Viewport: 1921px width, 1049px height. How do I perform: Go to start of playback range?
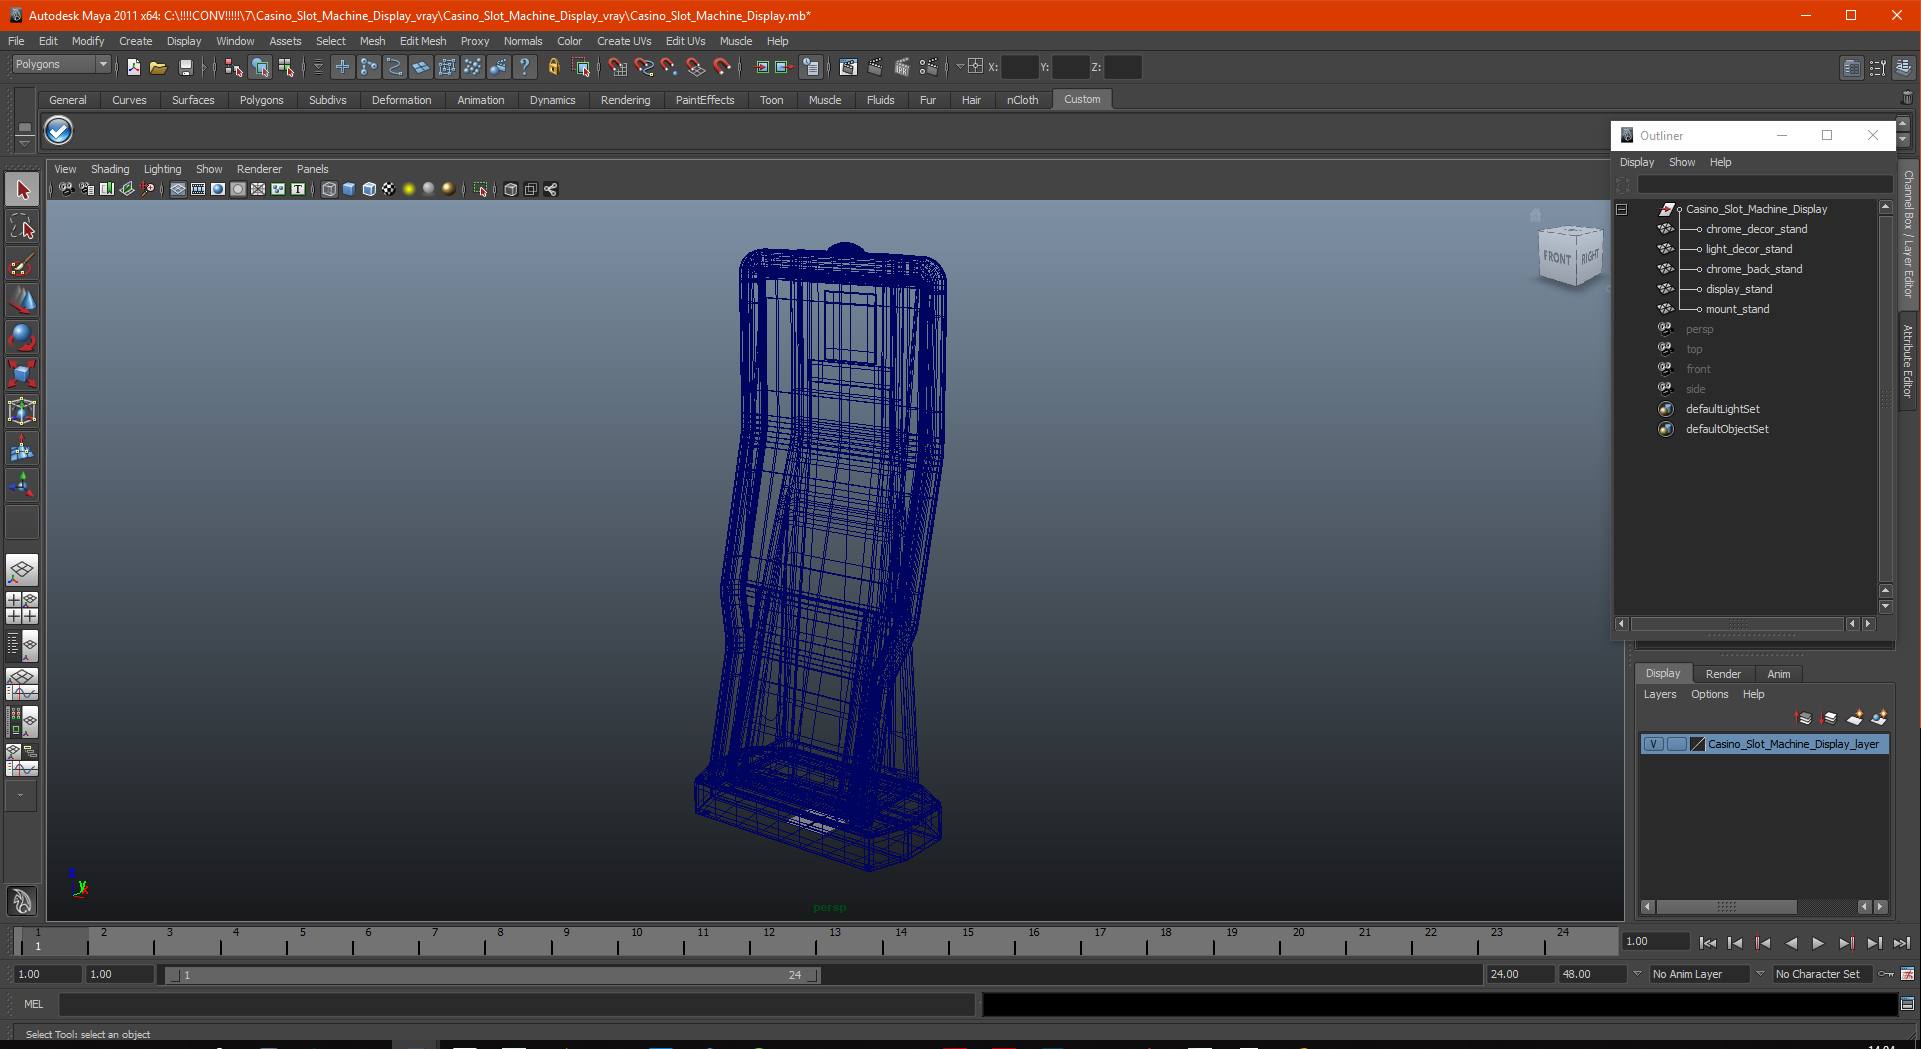(x=1708, y=943)
